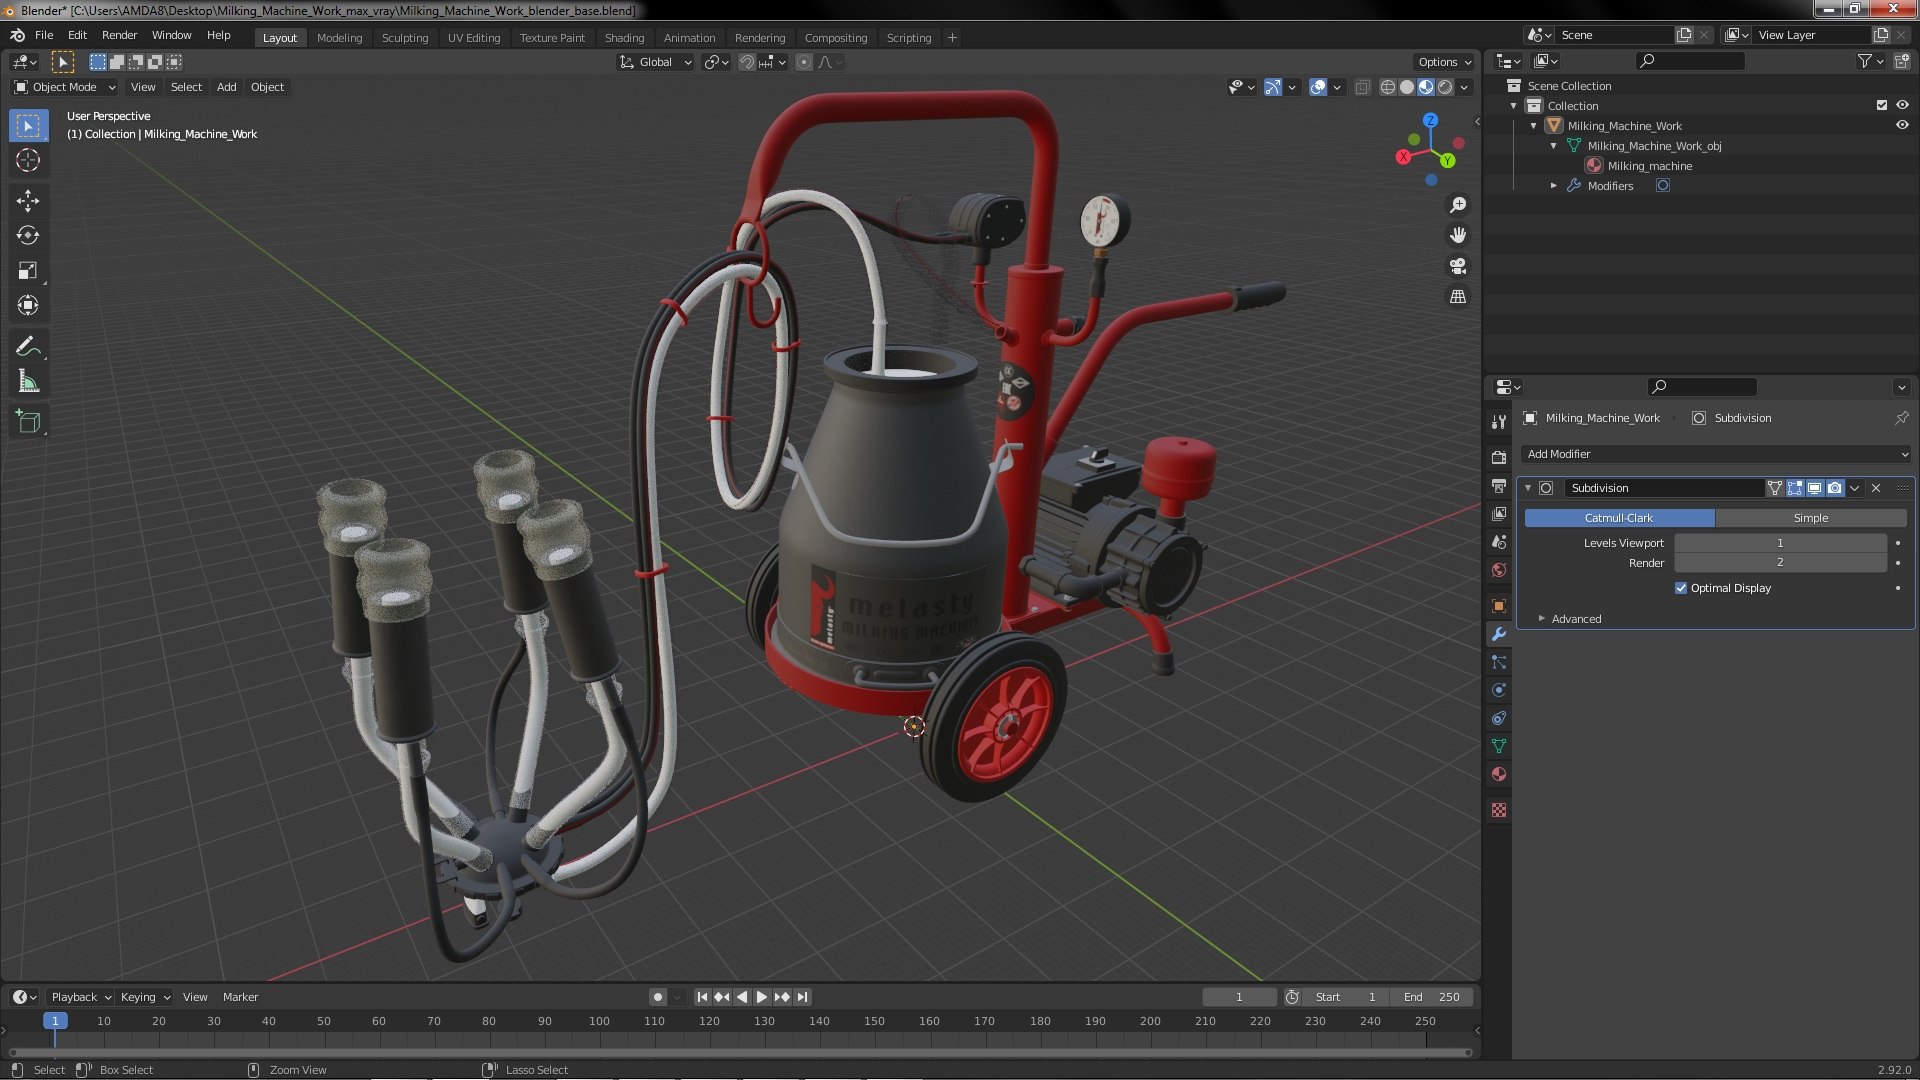Open the viewport Options dropdown
This screenshot has height=1080, width=1920.
tap(1444, 62)
